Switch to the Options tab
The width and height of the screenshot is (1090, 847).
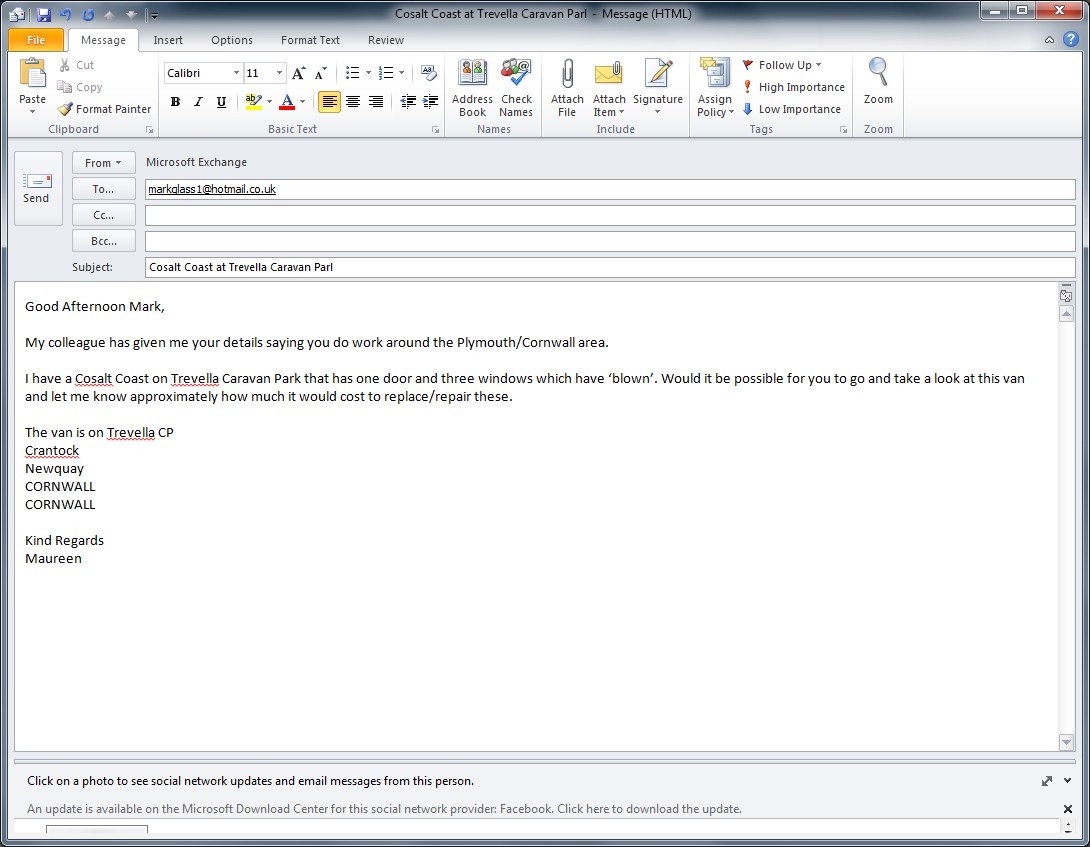tap(232, 40)
